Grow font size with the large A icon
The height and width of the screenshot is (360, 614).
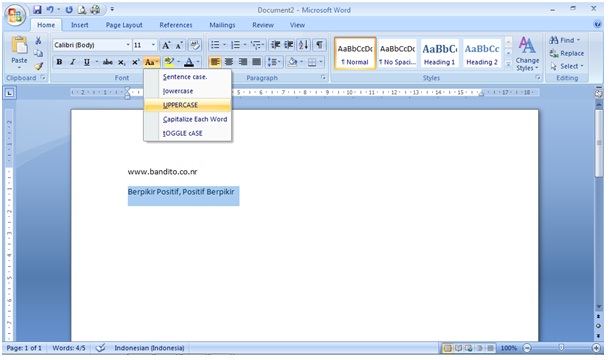(166, 45)
